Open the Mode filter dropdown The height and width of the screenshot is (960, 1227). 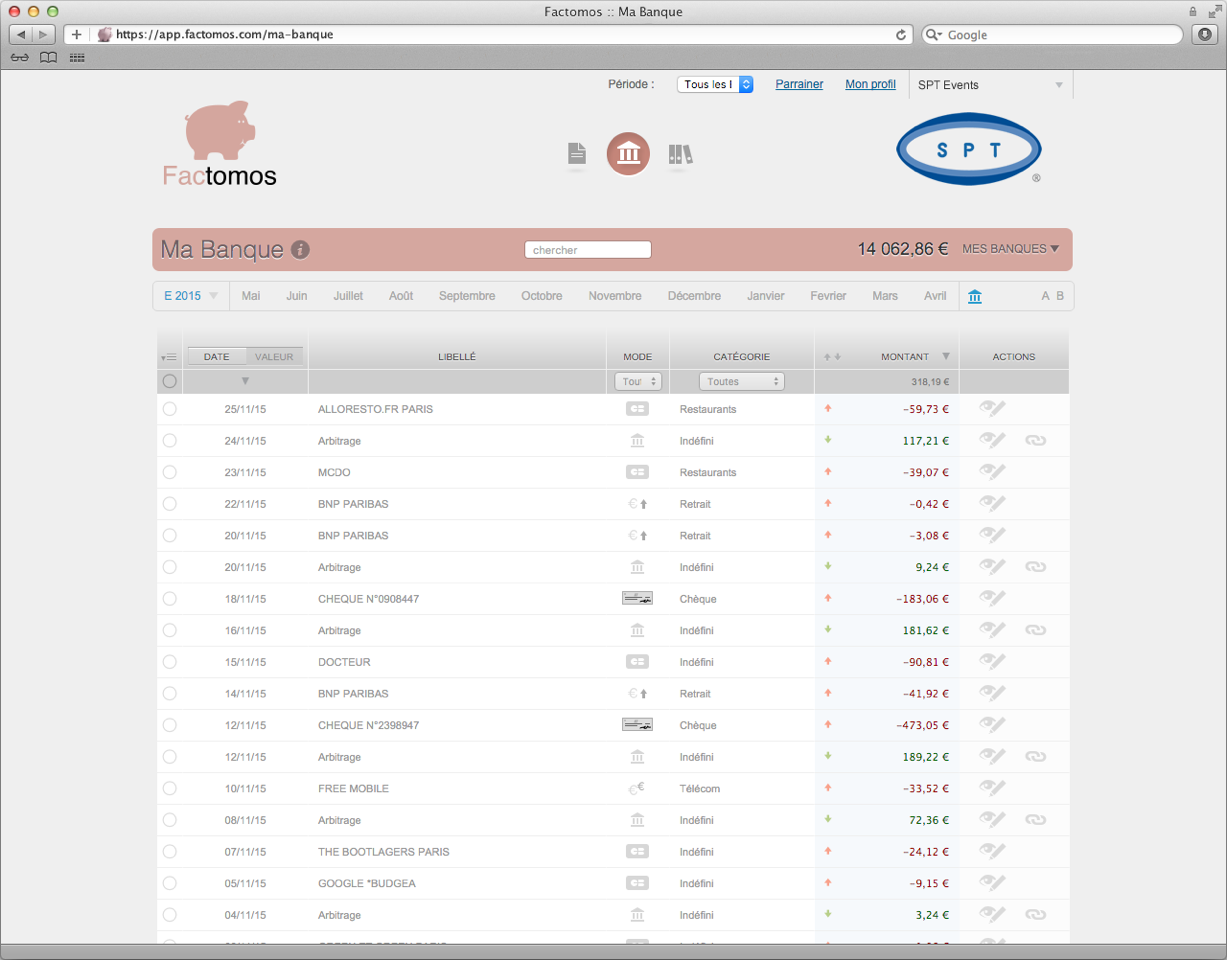(x=638, y=381)
